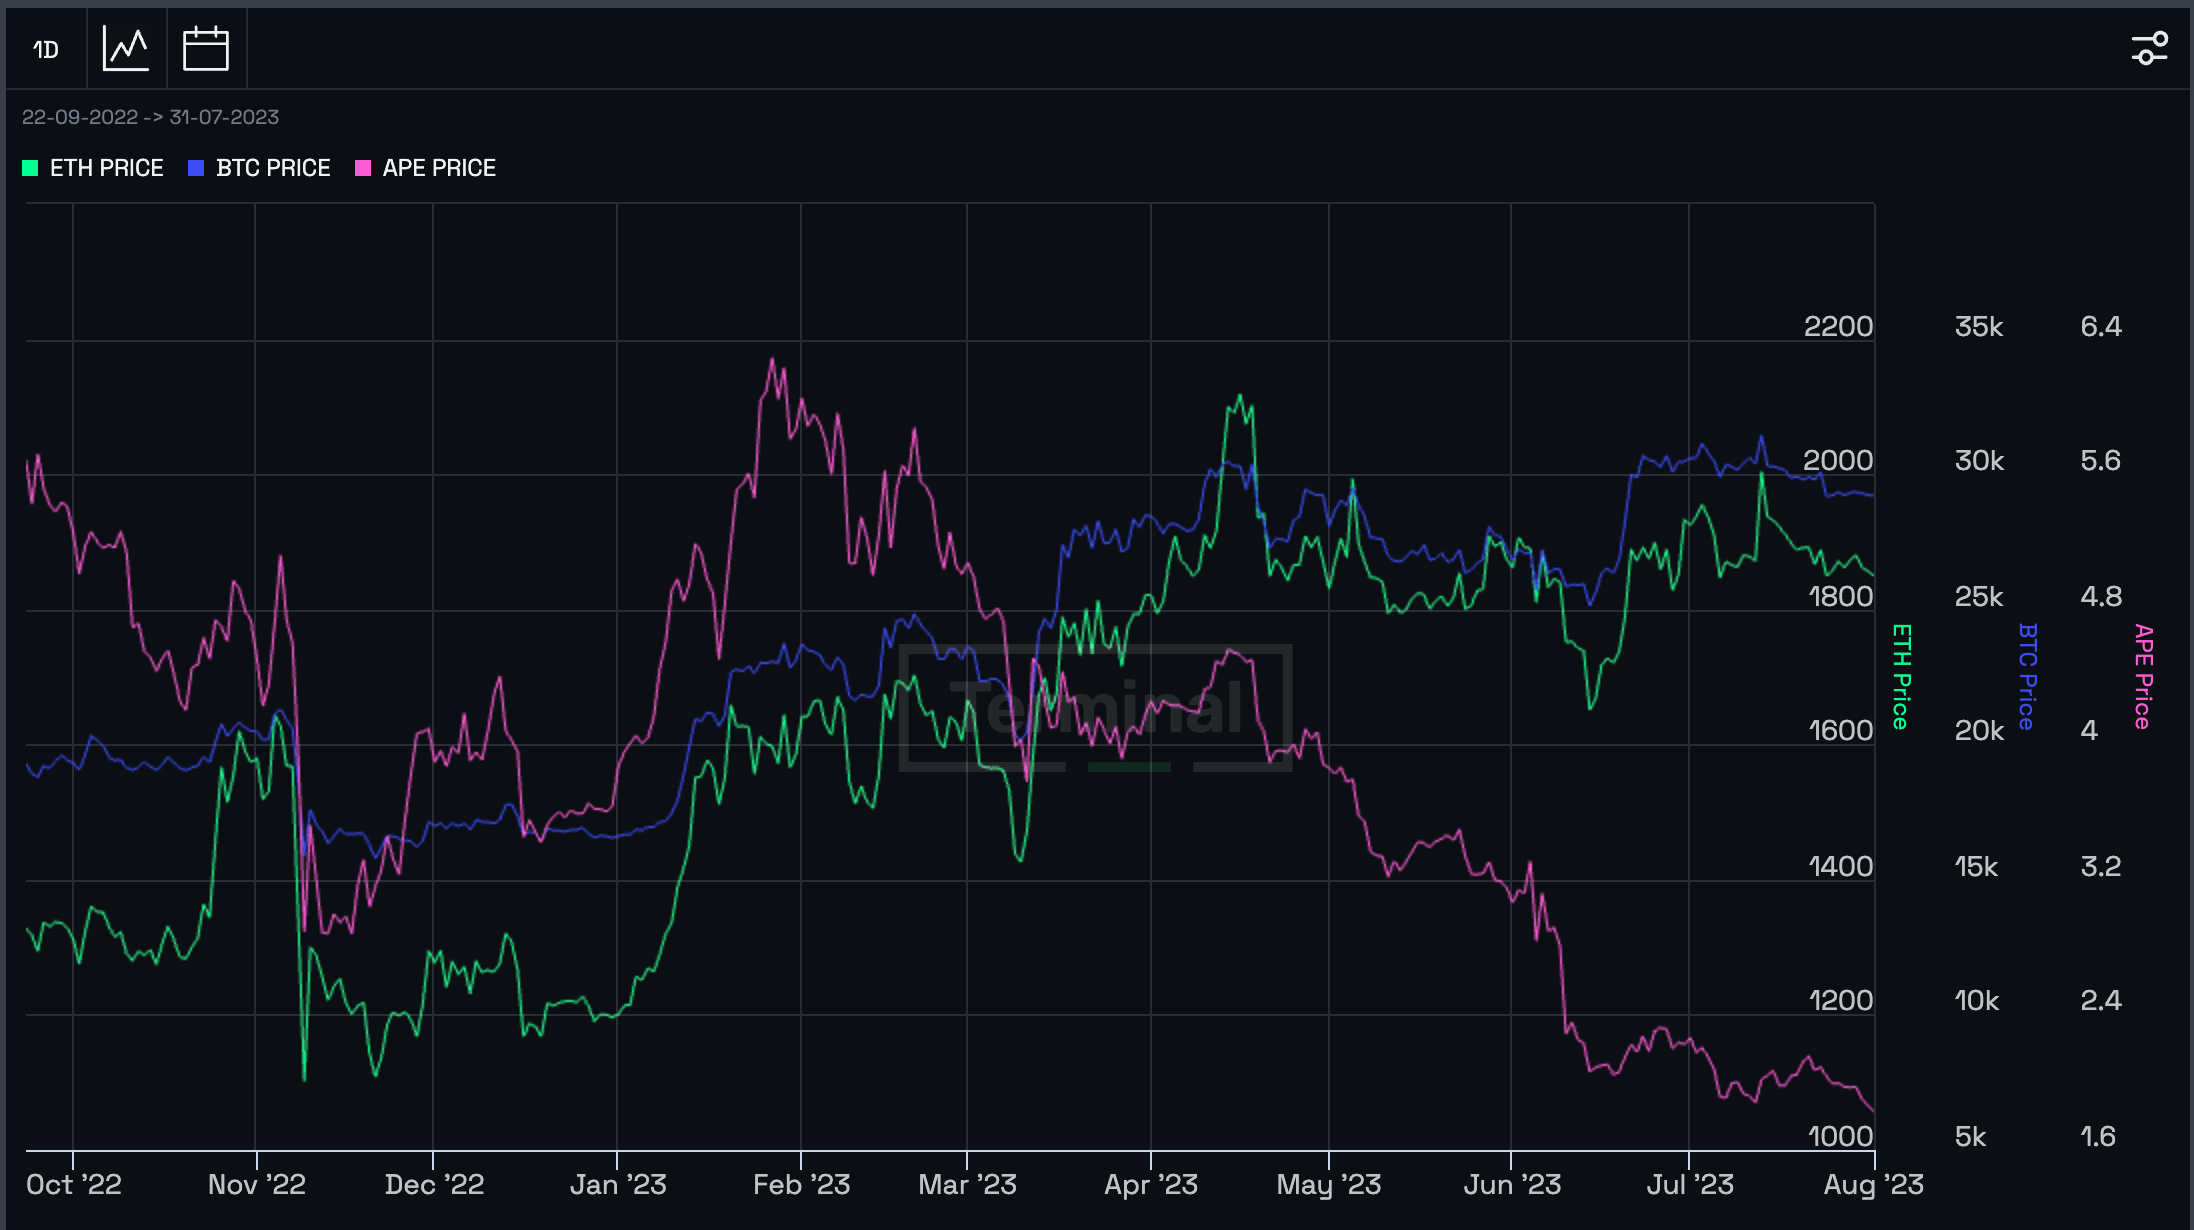The width and height of the screenshot is (2194, 1230).
Task: Click the Jun '23 x-axis label
Action: [1512, 1185]
